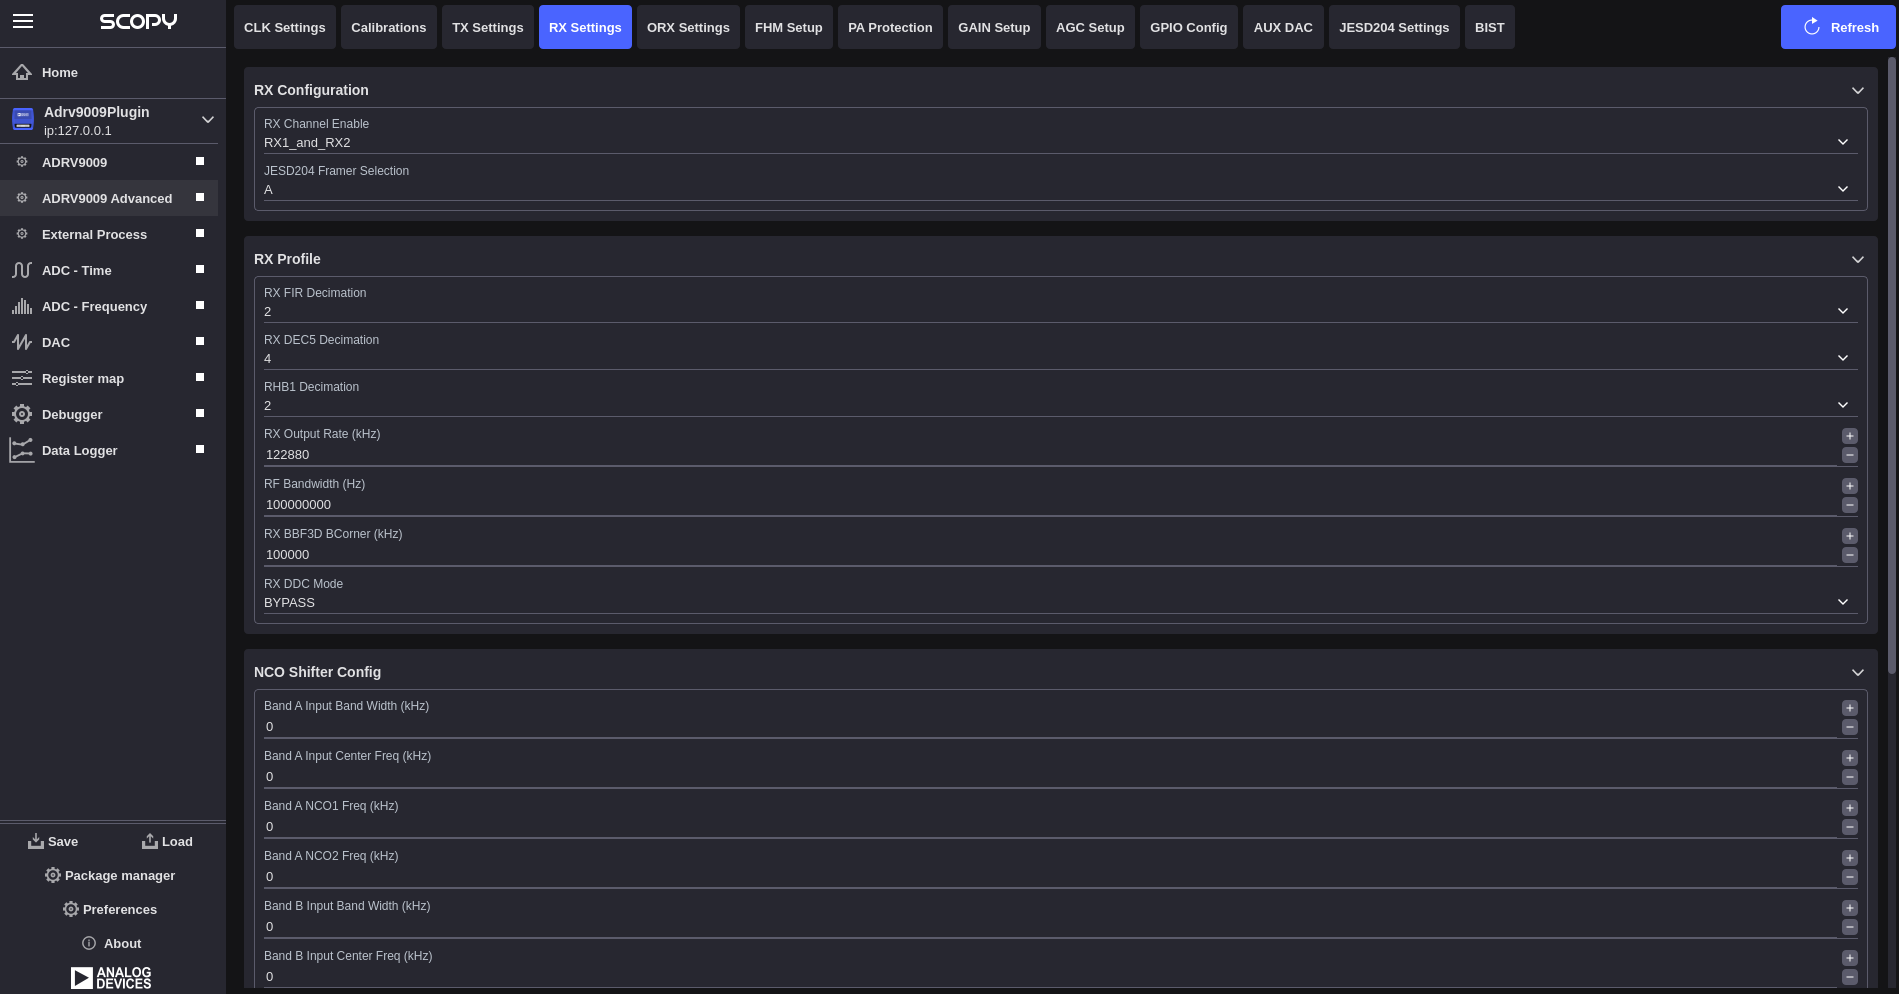Screen dimensions: 1899x994
Task: Switch to CLK Settings tab
Action: 285,27
